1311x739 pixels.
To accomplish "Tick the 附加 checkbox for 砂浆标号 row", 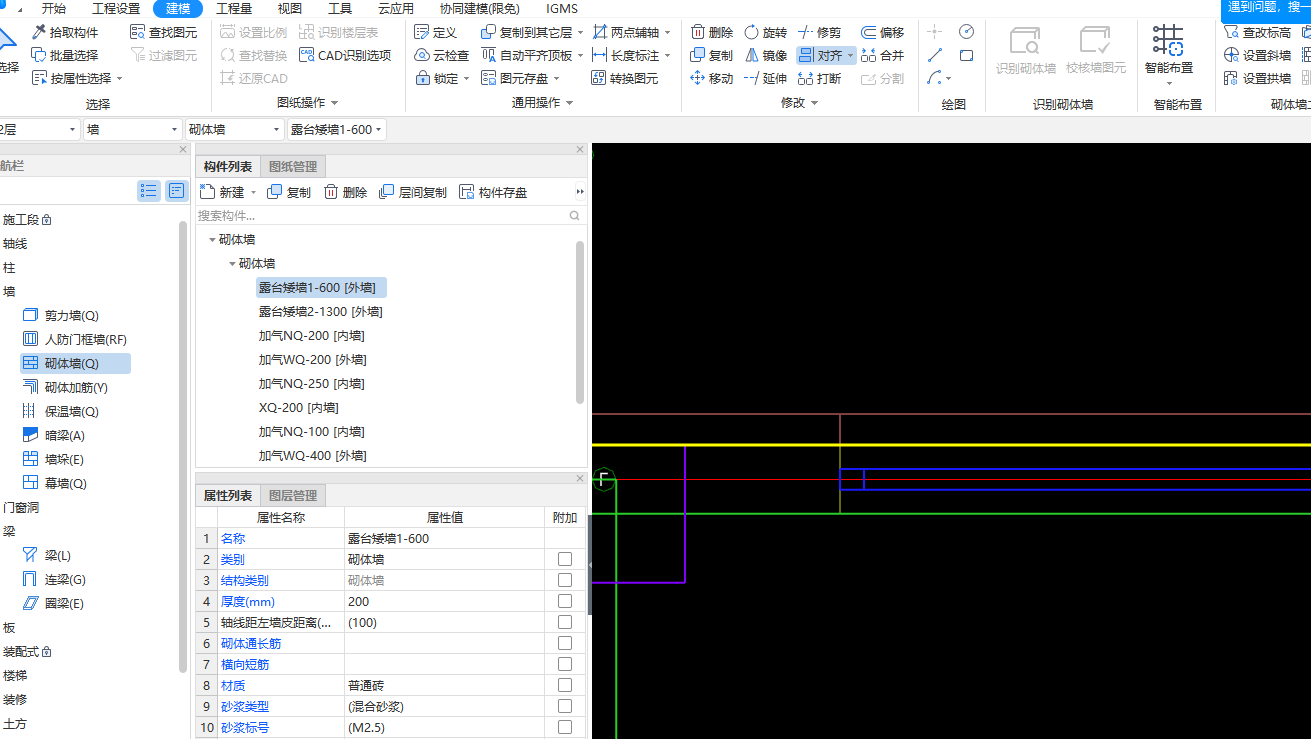I will pyautogui.click(x=565, y=727).
